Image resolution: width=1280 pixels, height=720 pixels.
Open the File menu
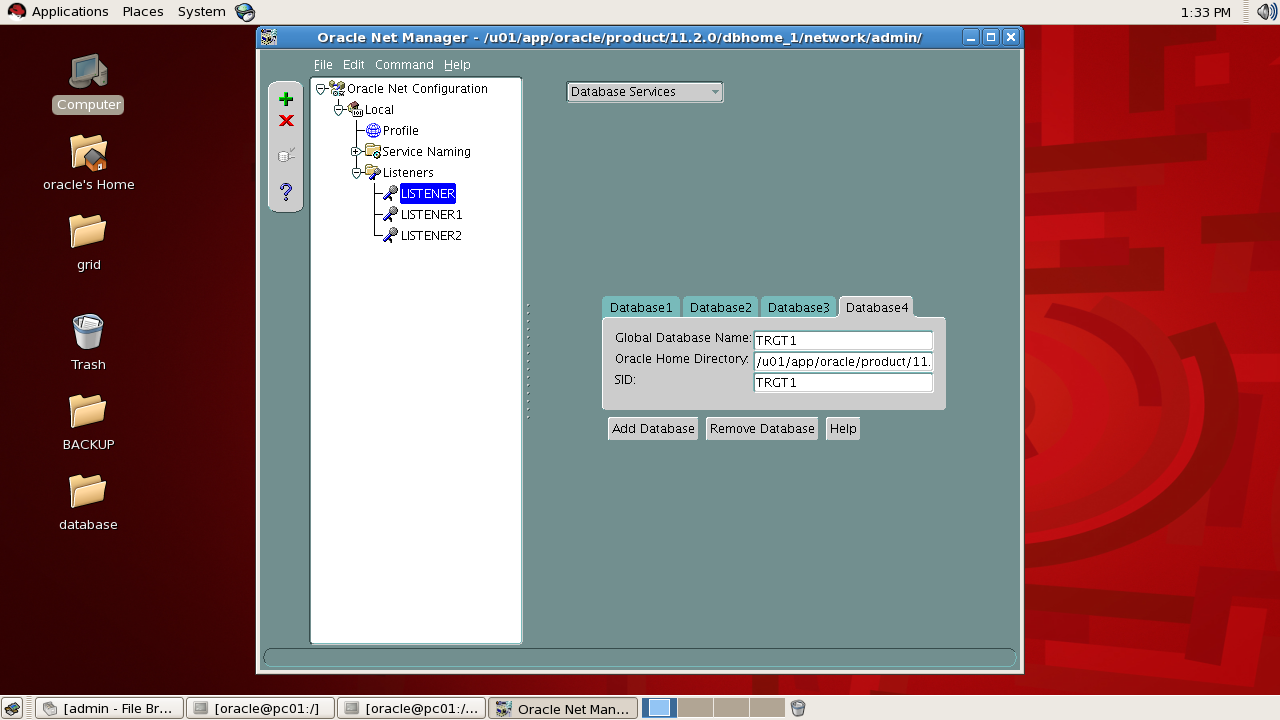[323, 64]
